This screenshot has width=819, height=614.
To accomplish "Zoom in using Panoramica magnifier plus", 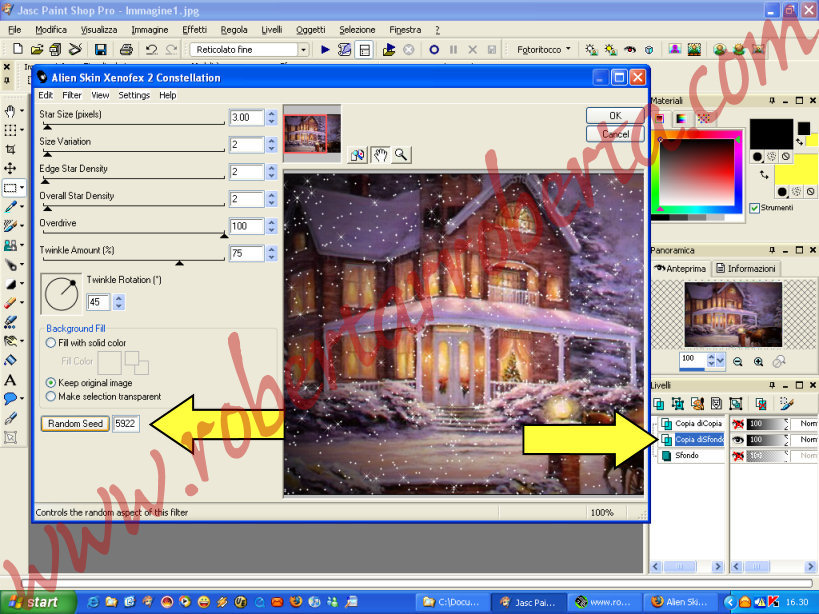I will pos(758,361).
